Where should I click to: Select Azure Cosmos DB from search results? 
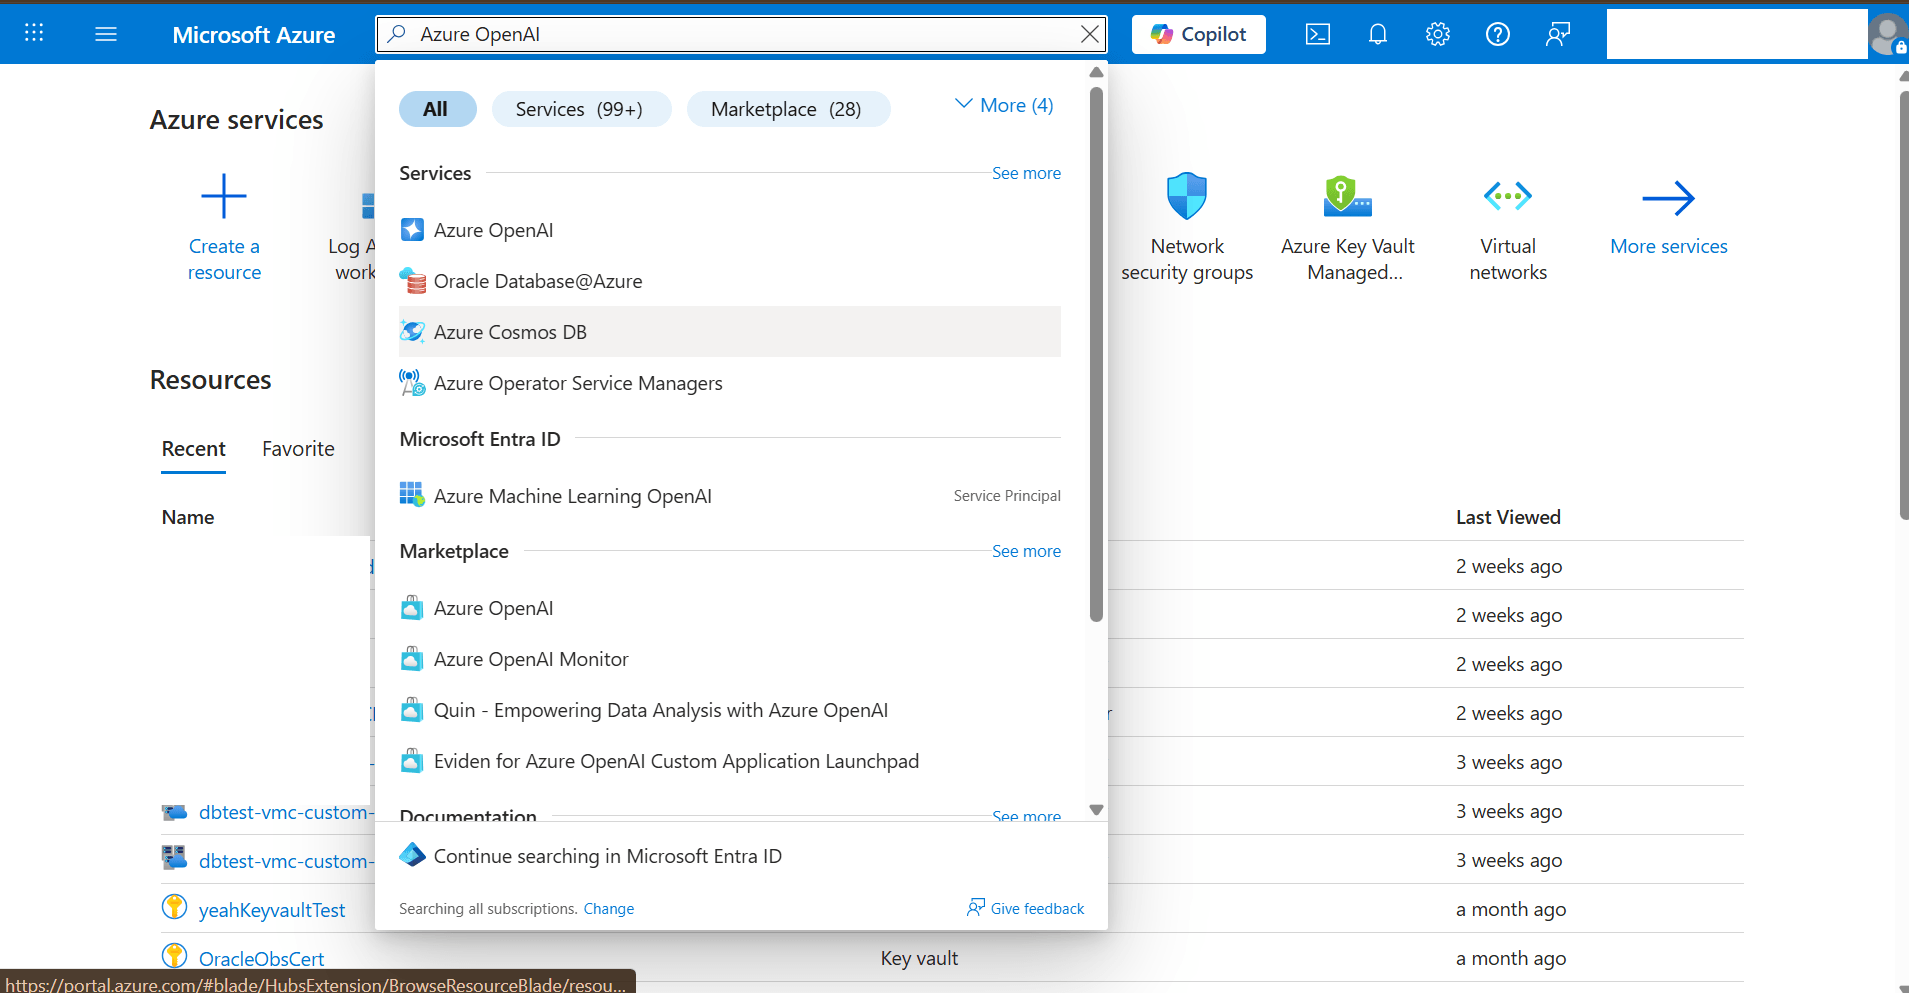click(510, 331)
